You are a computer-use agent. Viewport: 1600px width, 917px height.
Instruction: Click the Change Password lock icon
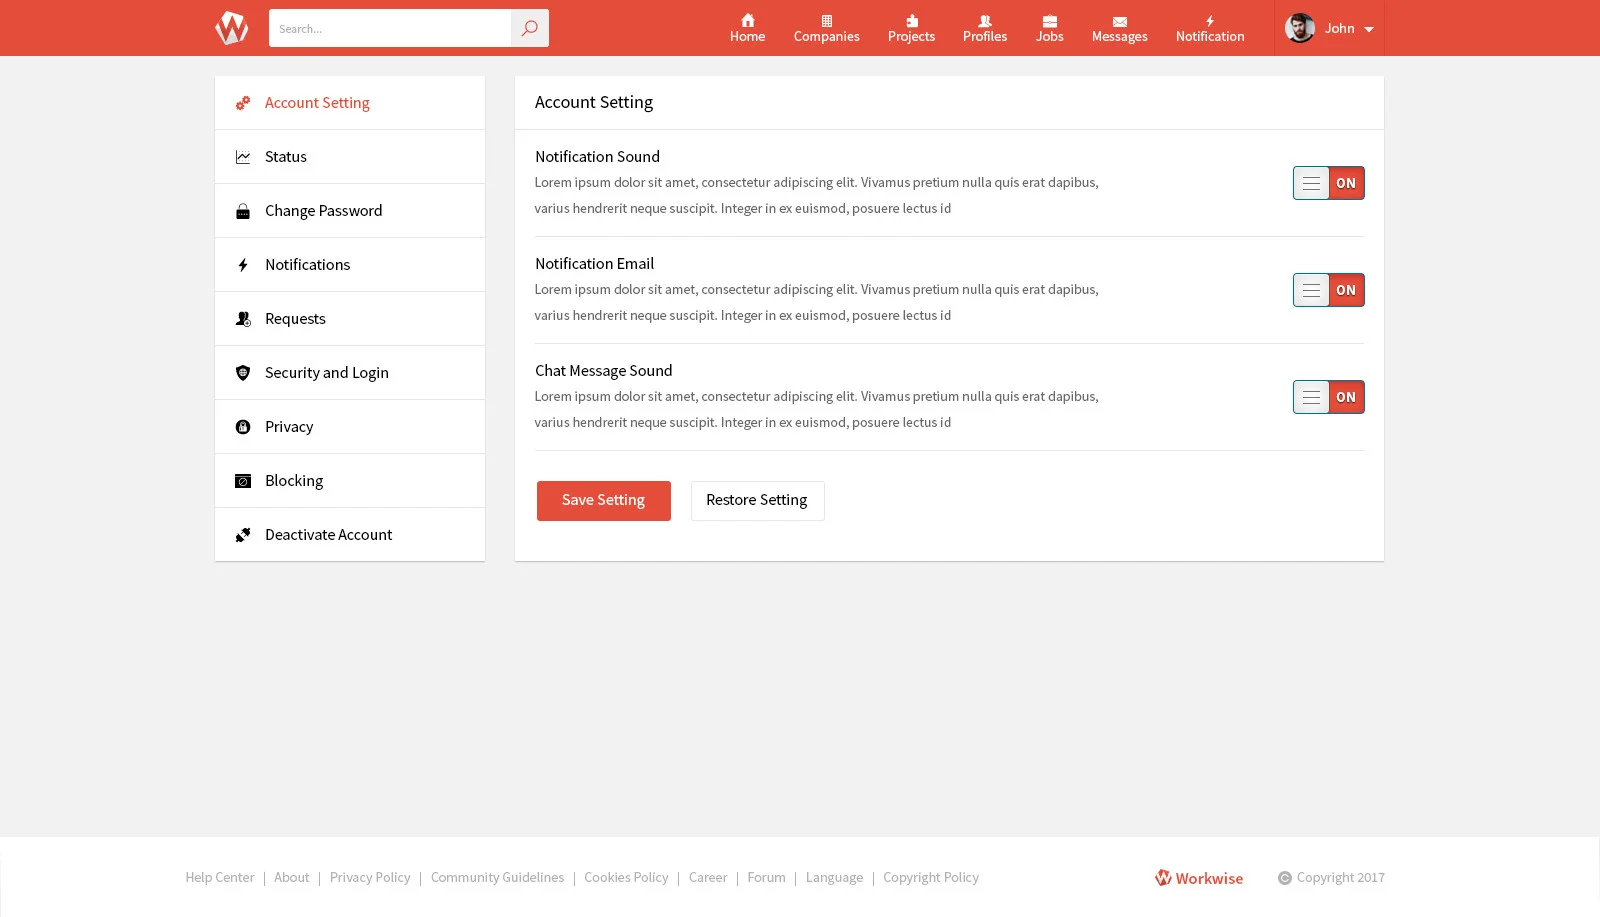(243, 210)
